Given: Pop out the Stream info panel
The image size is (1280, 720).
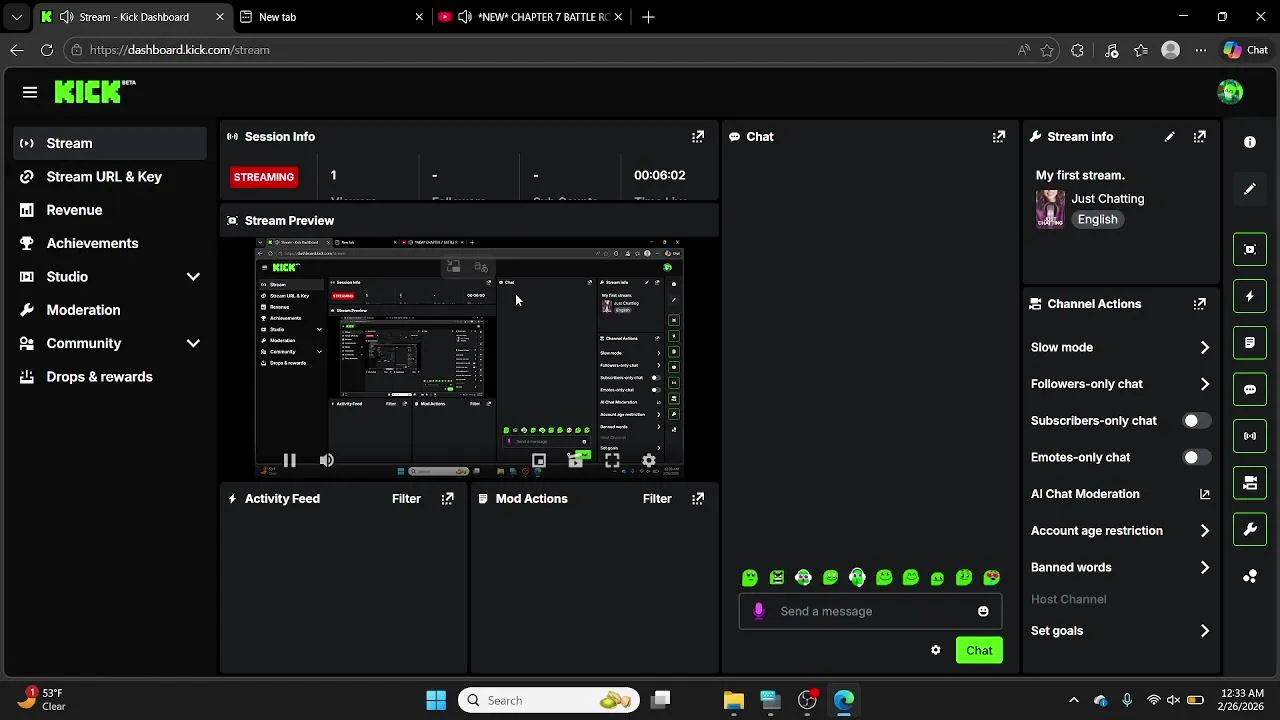Looking at the screenshot, I should click(1200, 137).
